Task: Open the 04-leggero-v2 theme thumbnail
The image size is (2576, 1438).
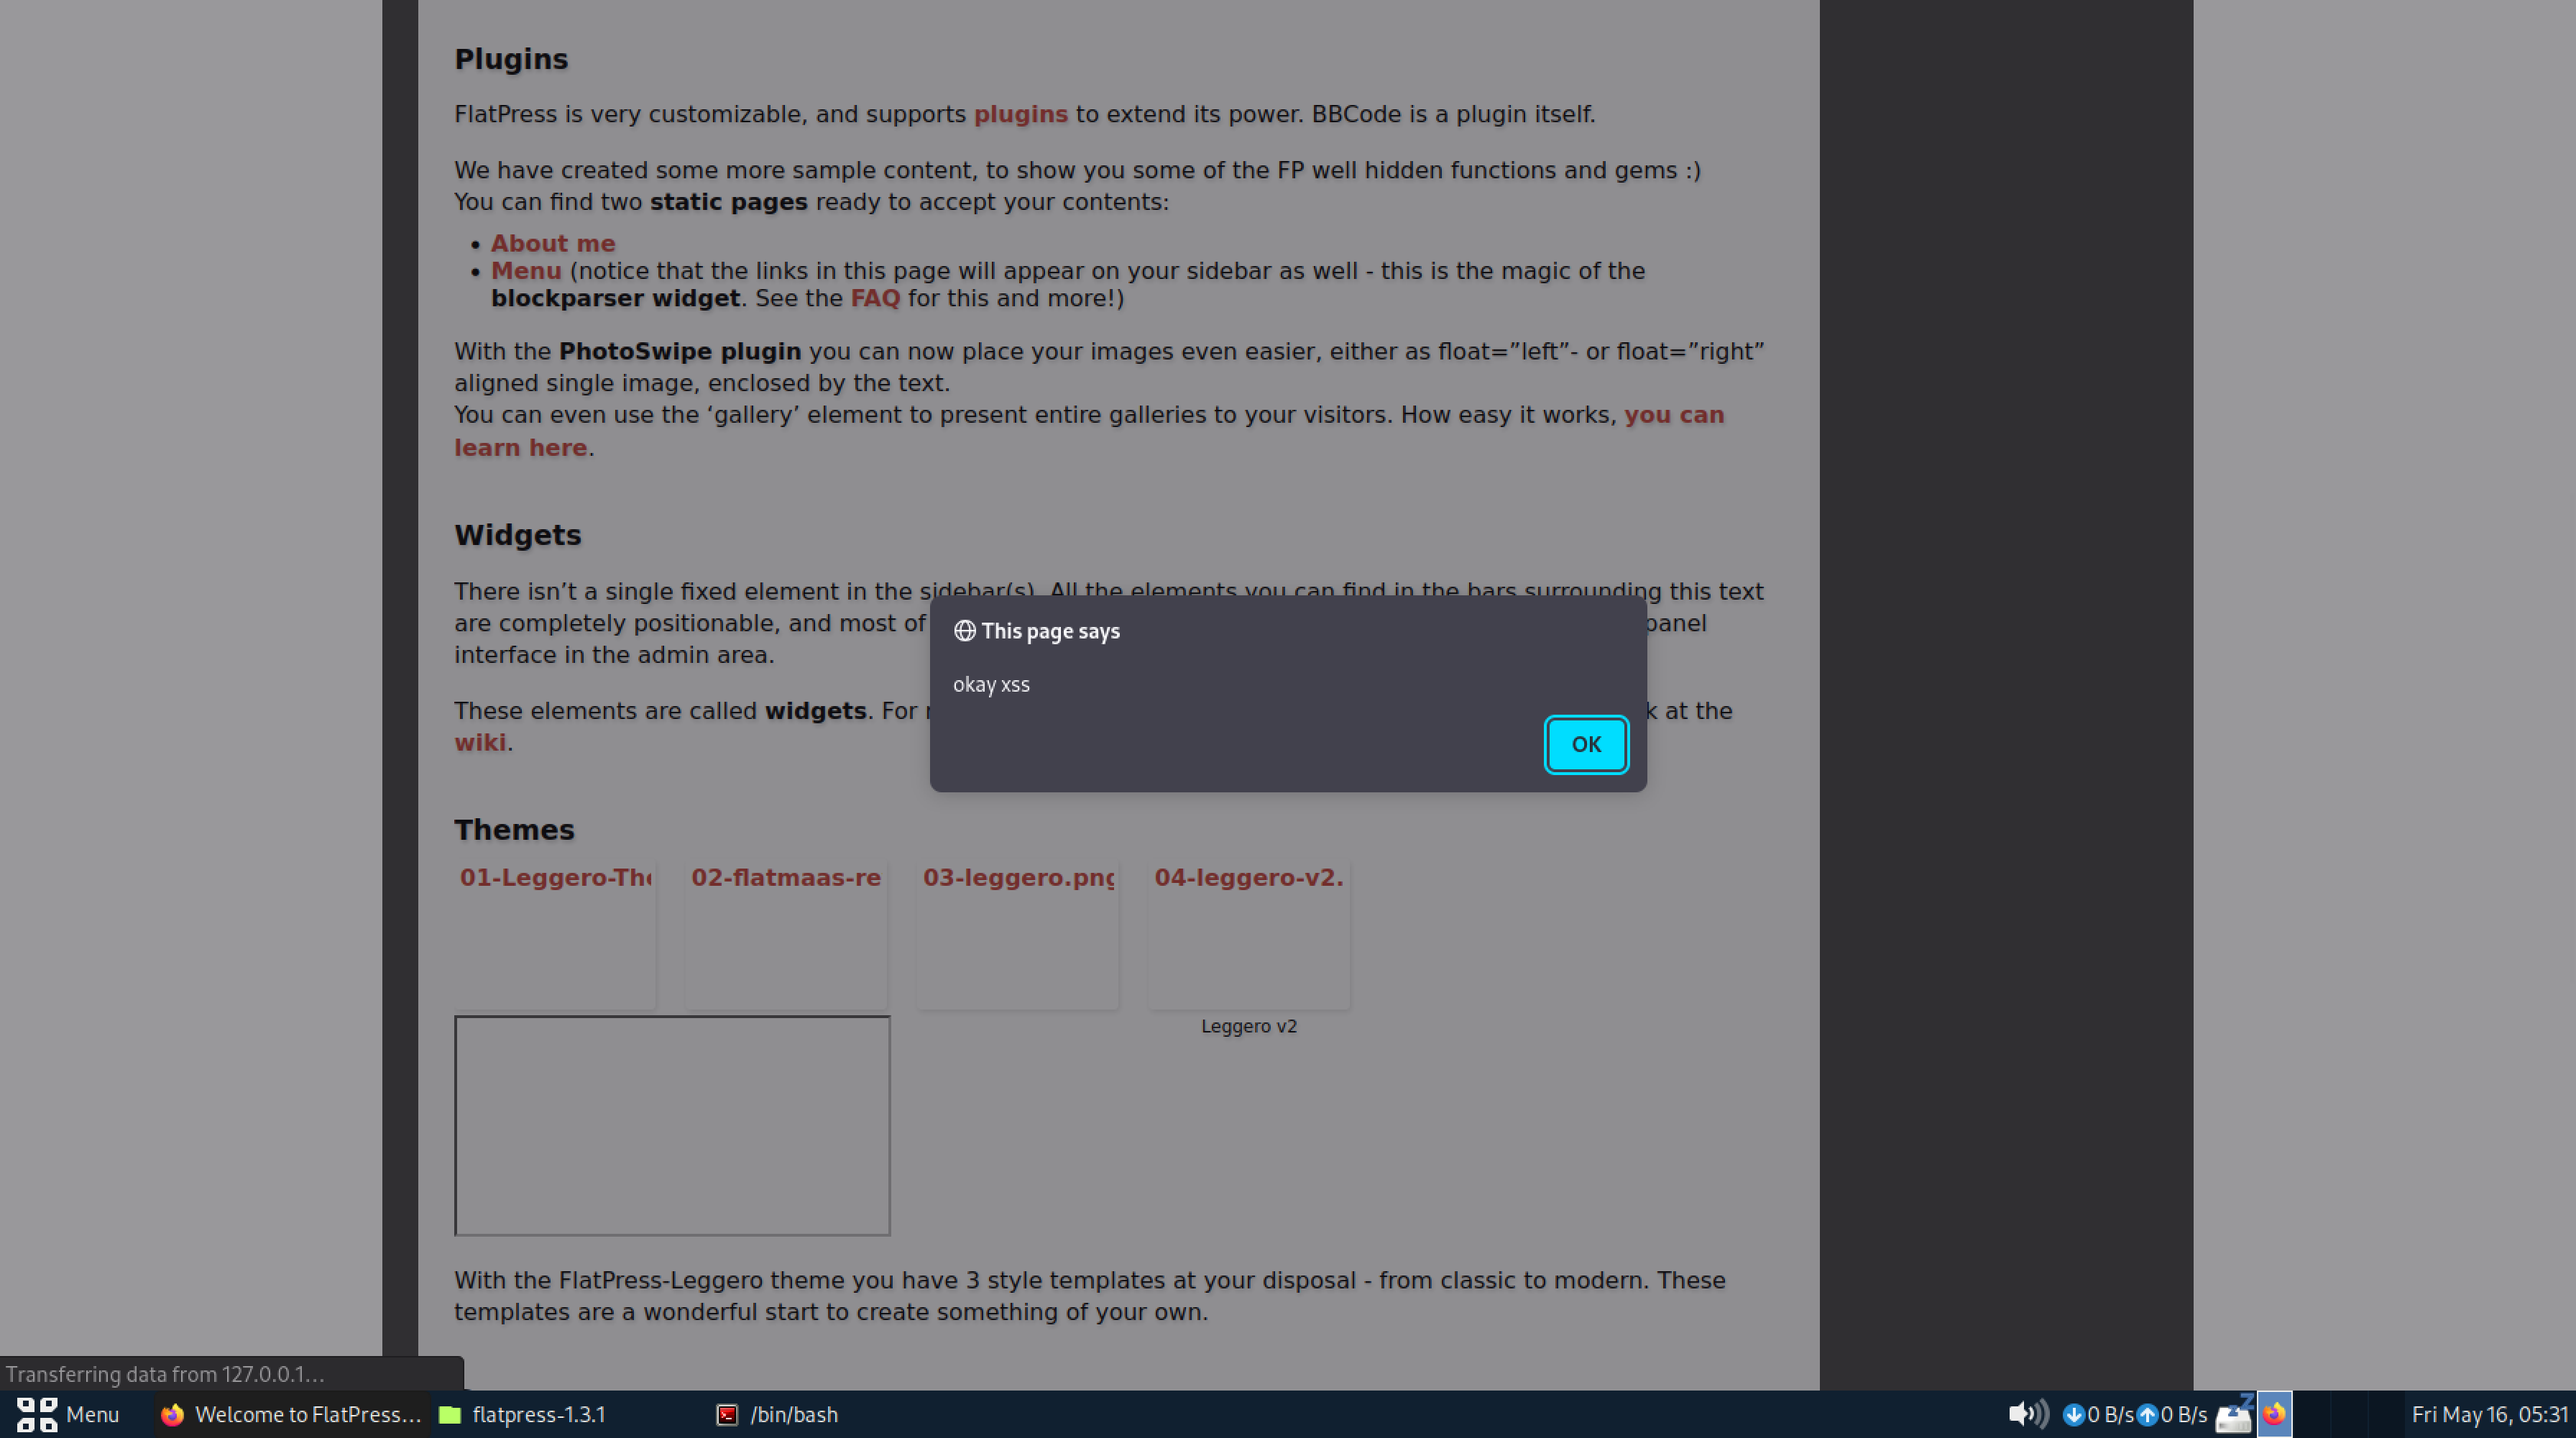Action: [x=1249, y=934]
